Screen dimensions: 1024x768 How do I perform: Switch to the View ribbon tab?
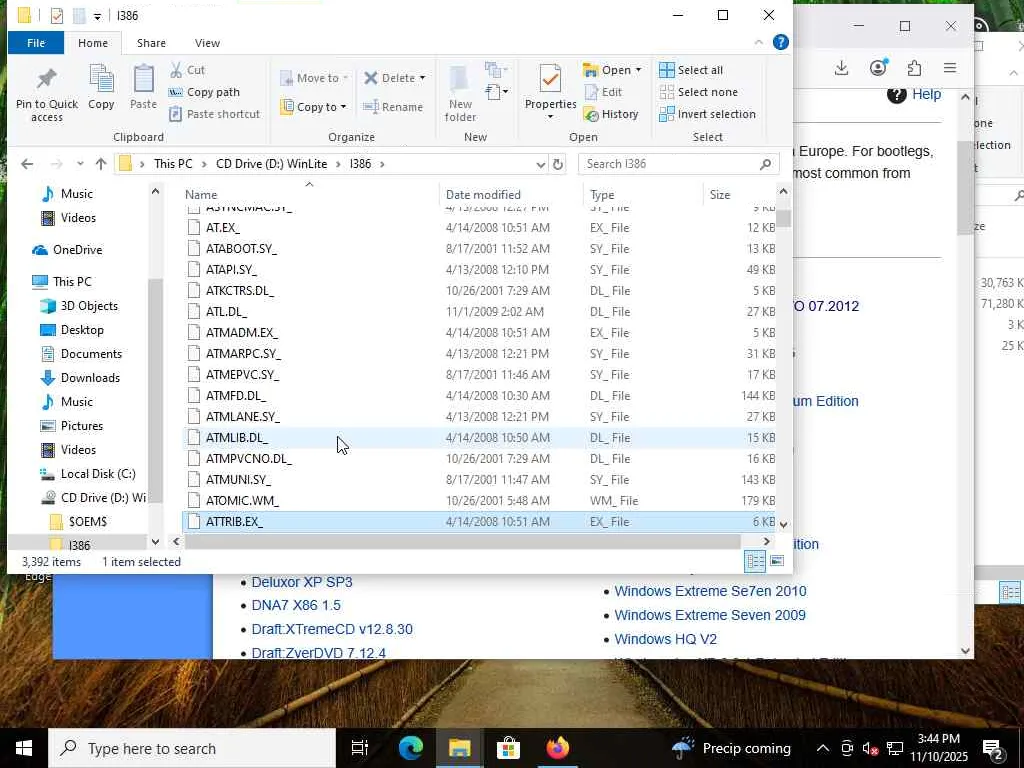(x=207, y=43)
